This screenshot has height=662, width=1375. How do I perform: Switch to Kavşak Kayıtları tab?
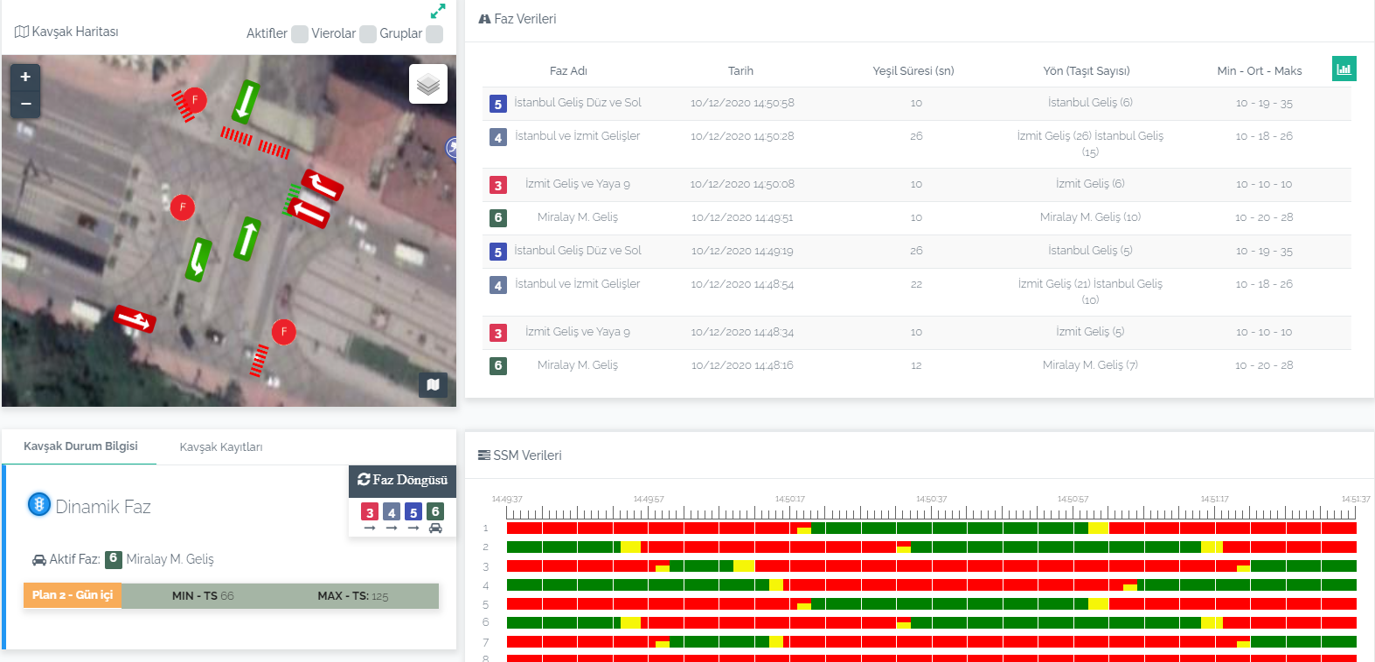pos(221,447)
